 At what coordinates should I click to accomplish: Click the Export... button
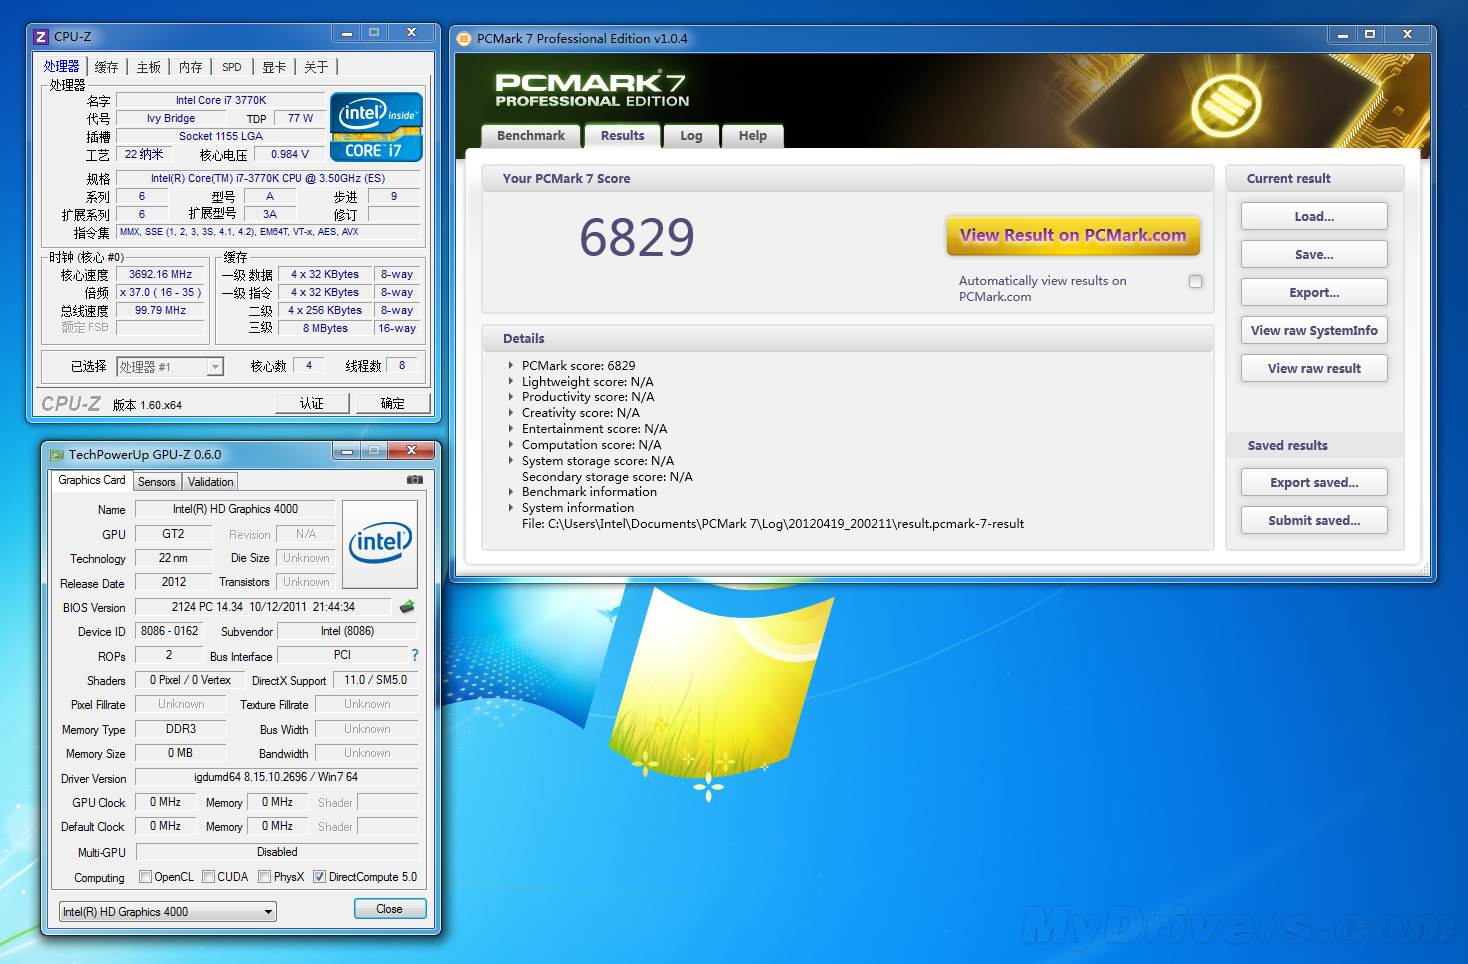pyautogui.click(x=1313, y=293)
